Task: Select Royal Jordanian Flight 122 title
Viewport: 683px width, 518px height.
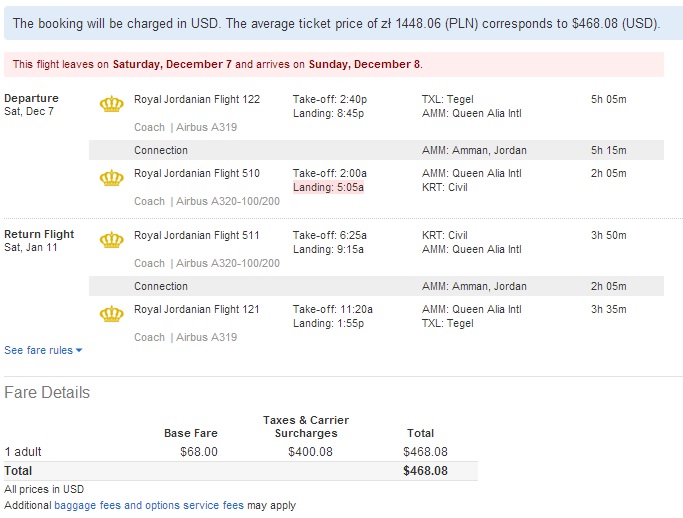Action: tap(197, 99)
